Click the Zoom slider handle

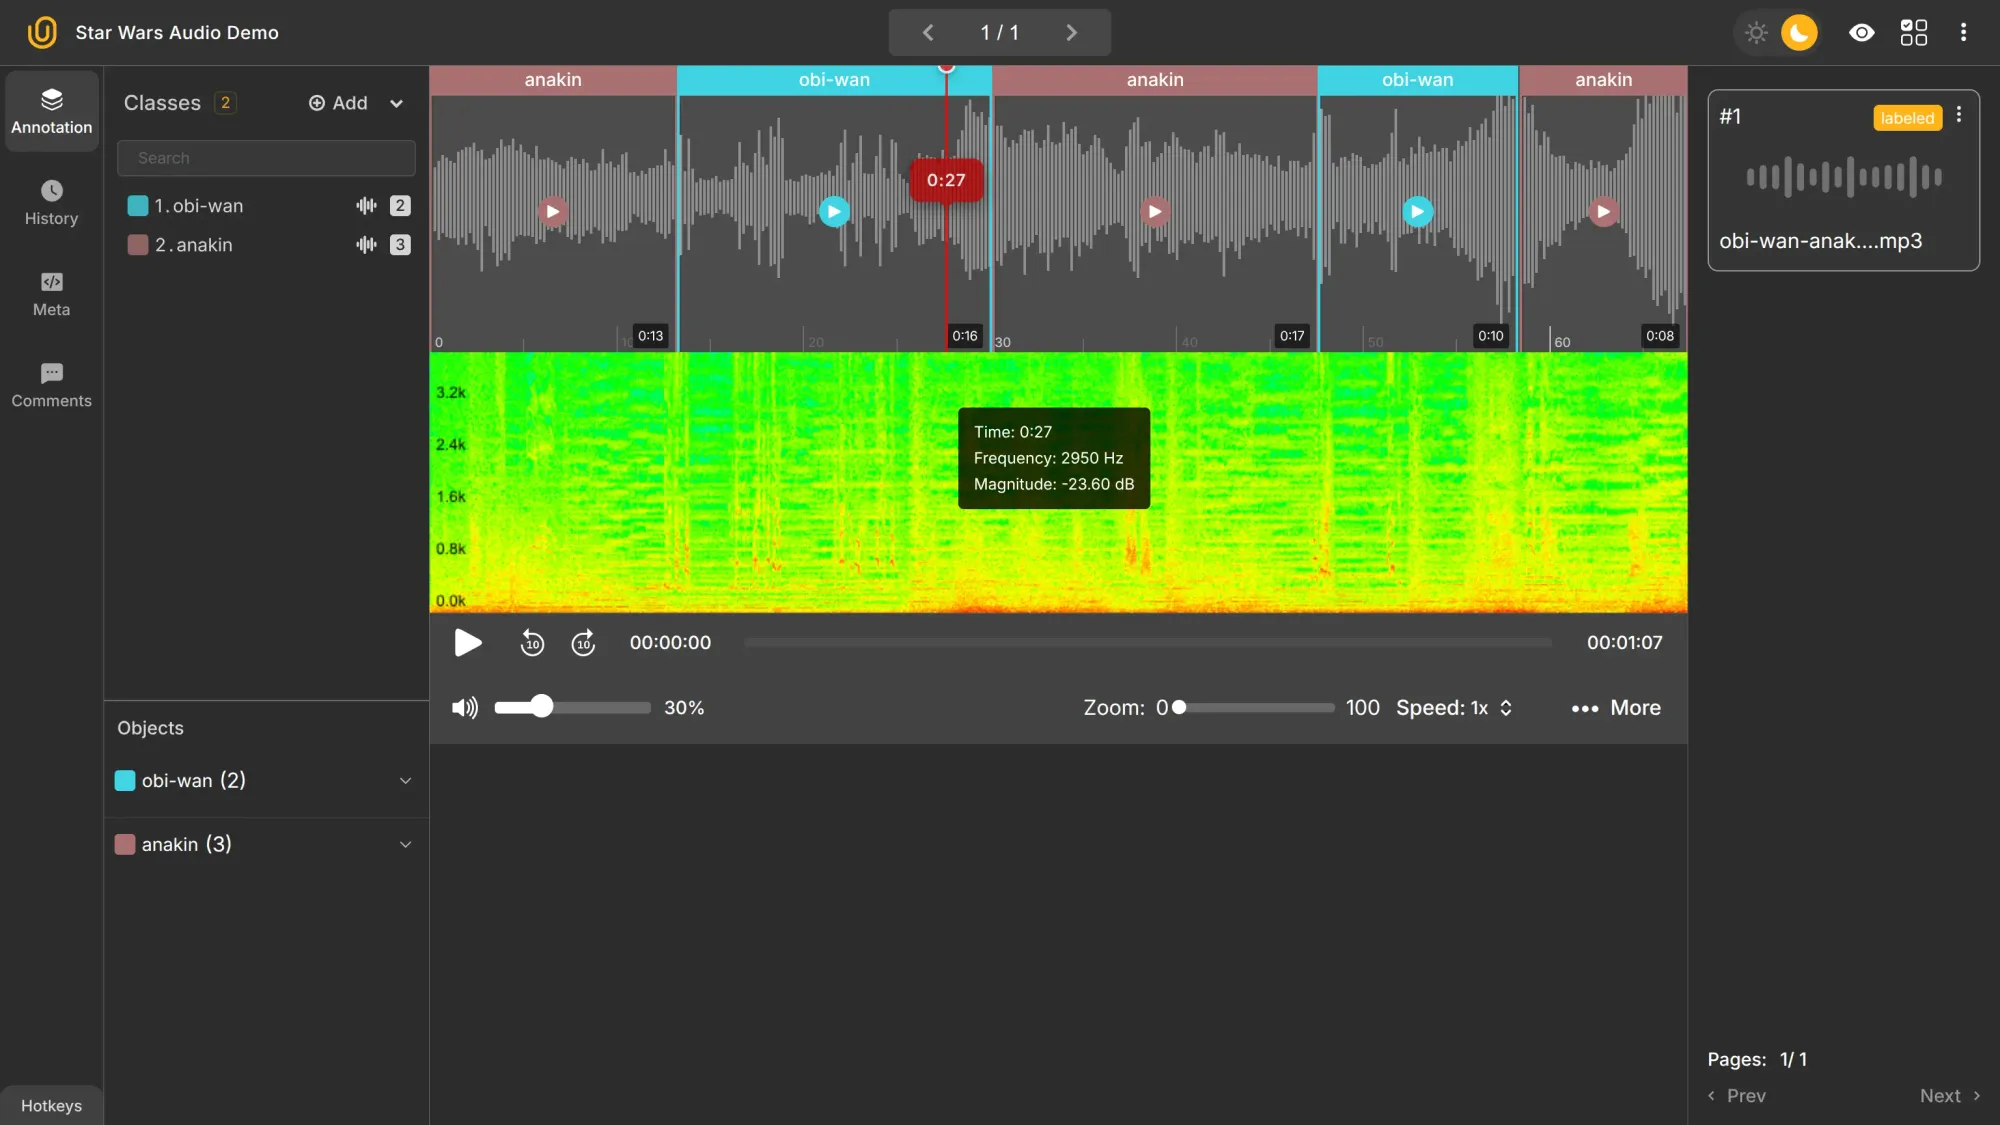(x=1179, y=708)
